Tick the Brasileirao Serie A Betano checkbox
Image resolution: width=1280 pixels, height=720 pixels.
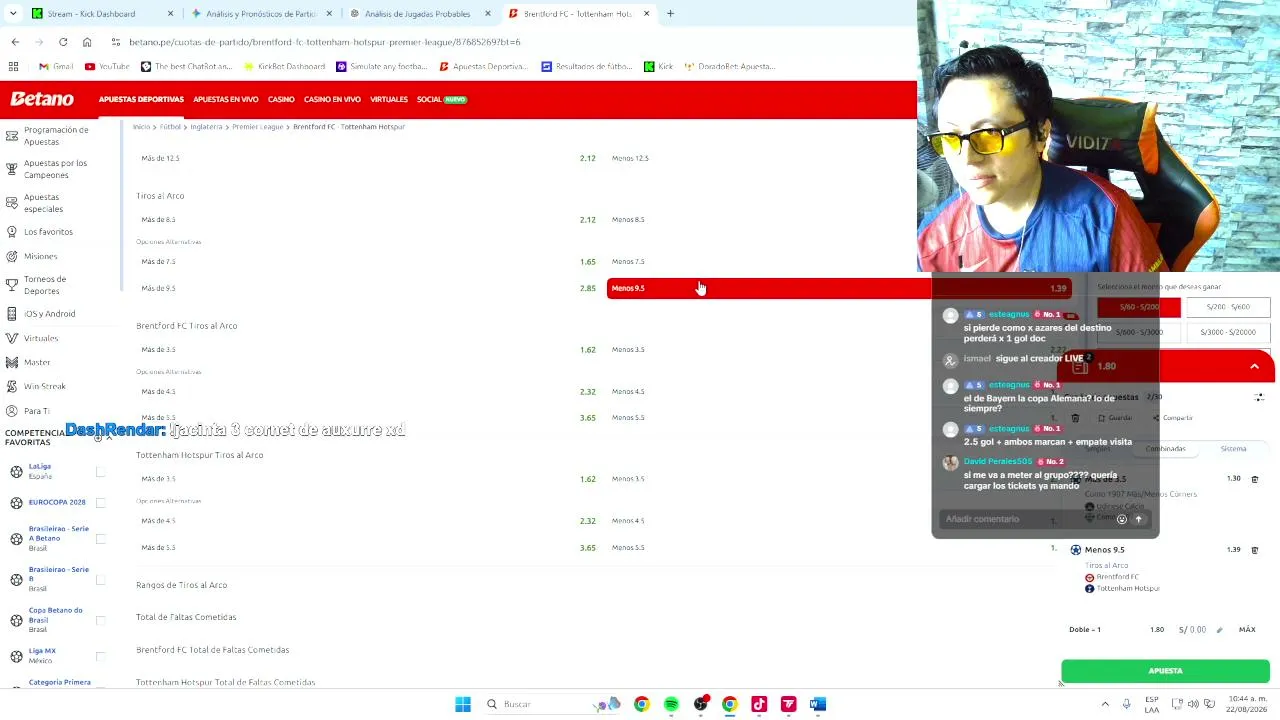pos(100,539)
